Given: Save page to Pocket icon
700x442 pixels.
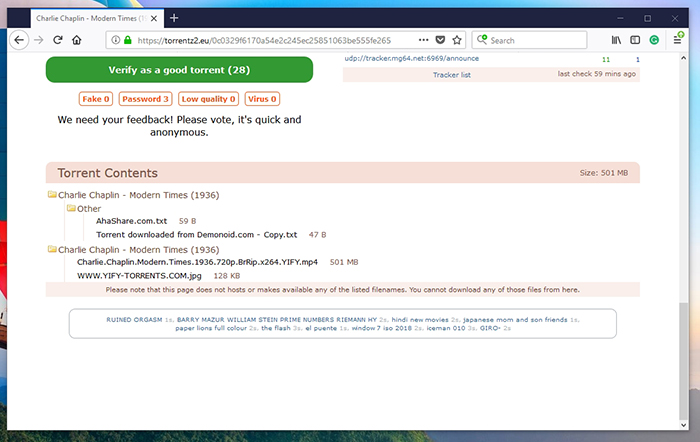Looking at the screenshot, I should pos(440,40).
